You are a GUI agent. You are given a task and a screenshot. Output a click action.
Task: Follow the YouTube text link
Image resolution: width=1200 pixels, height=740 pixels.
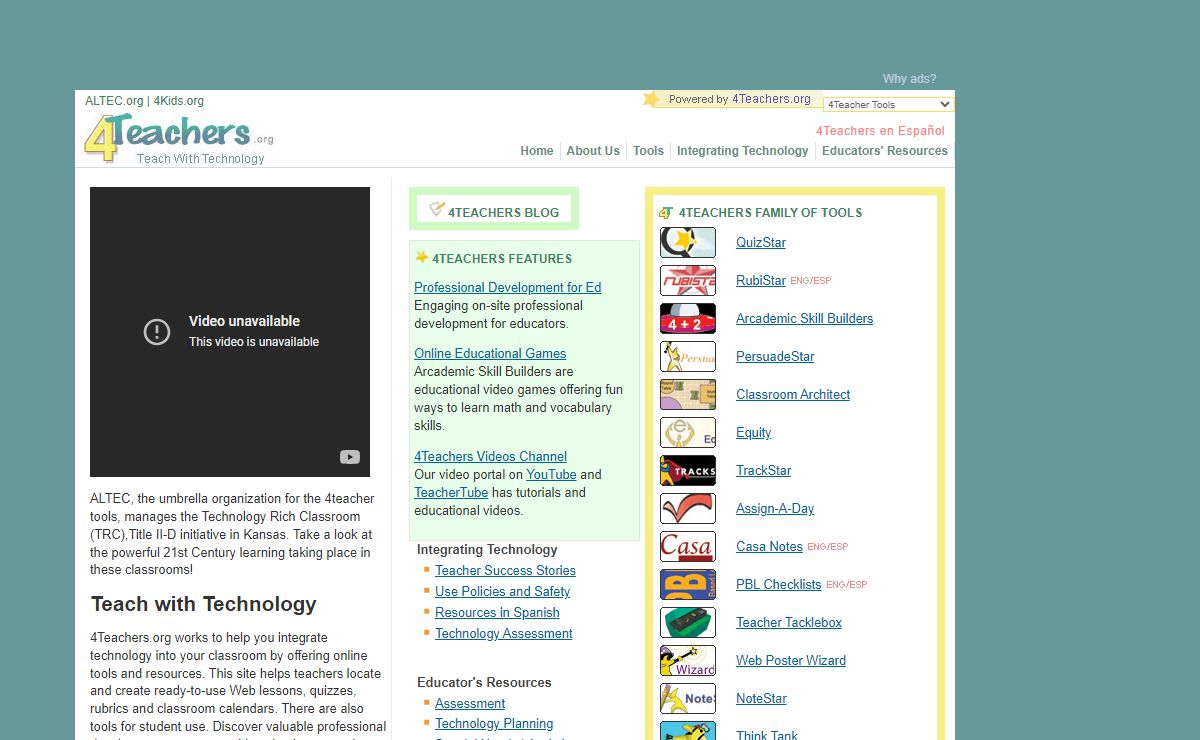click(551, 474)
